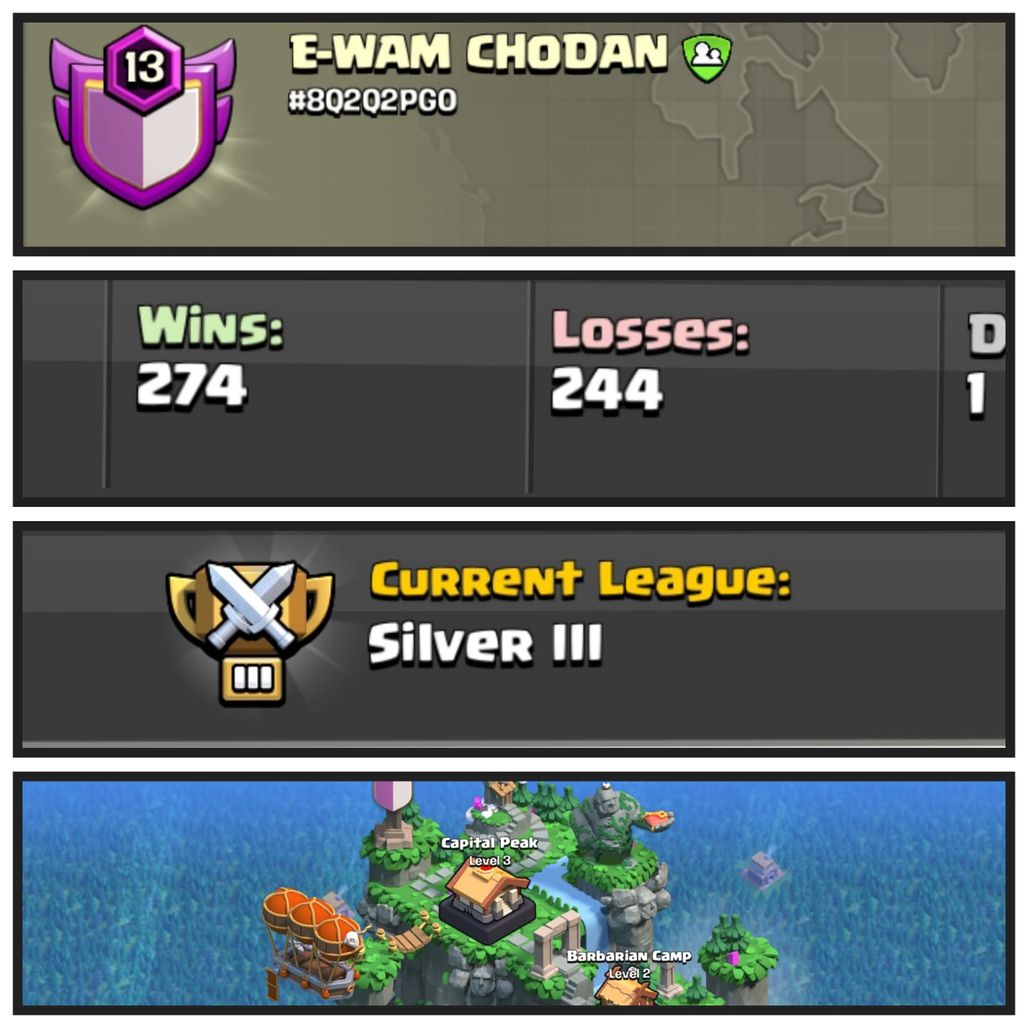Click the clan tag #8Q2Q2PG0

(x=372, y=102)
